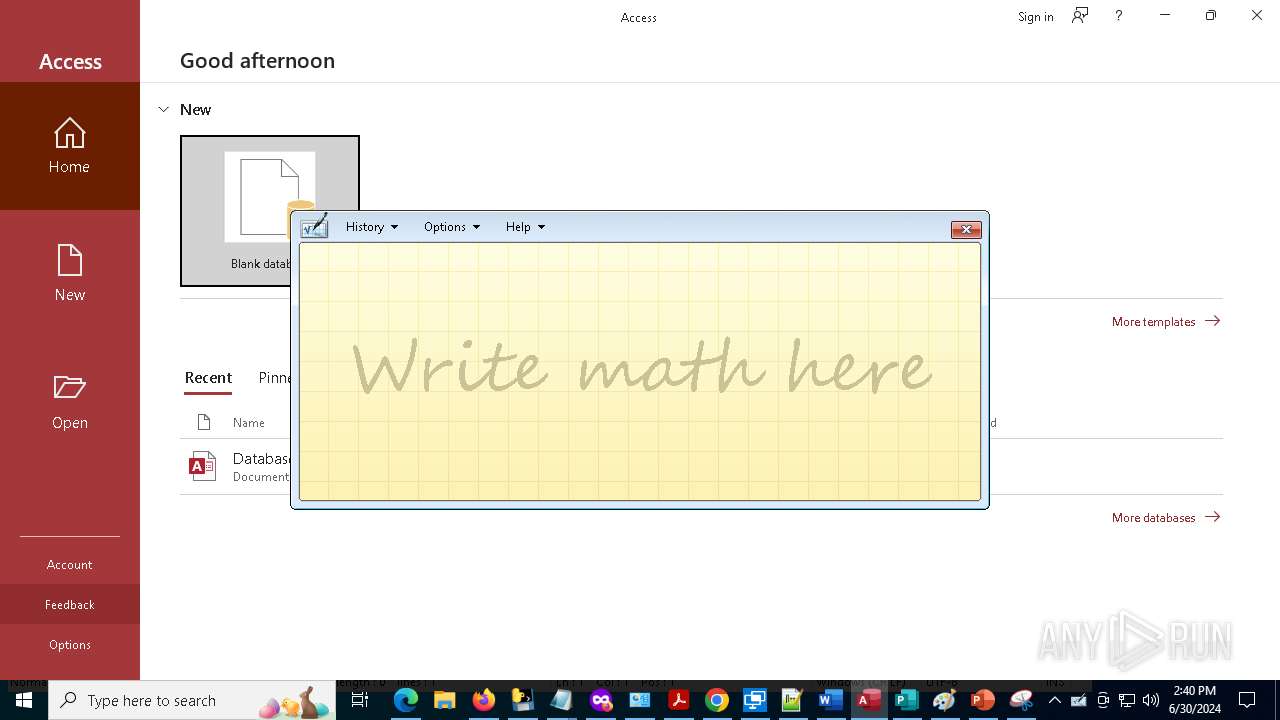Open File Explorer from the taskbar
This screenshot has width=1280, height=720.
click(444, 700)
